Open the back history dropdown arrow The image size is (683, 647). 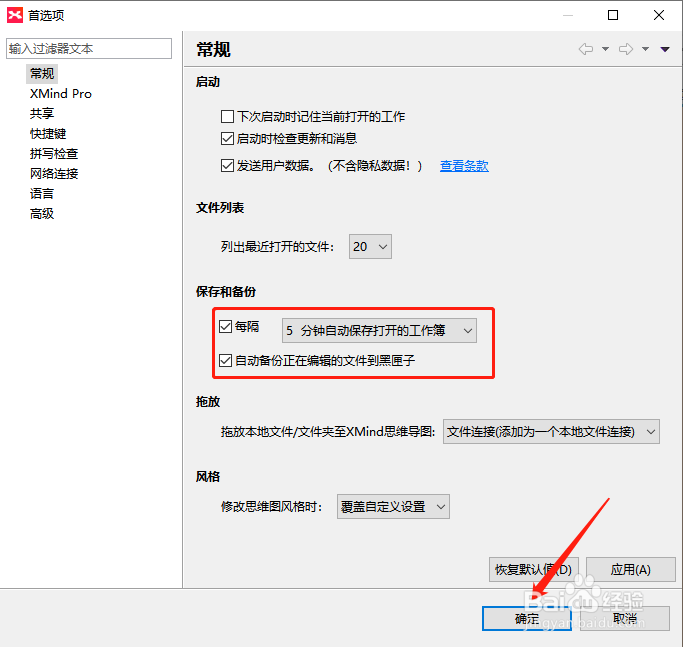(605, 49)
